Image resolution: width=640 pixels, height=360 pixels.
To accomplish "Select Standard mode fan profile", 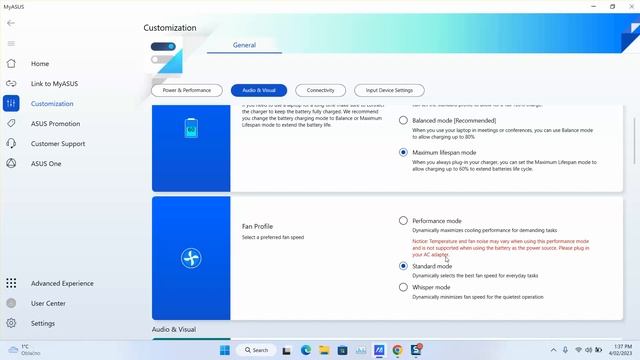I will 403,266.
